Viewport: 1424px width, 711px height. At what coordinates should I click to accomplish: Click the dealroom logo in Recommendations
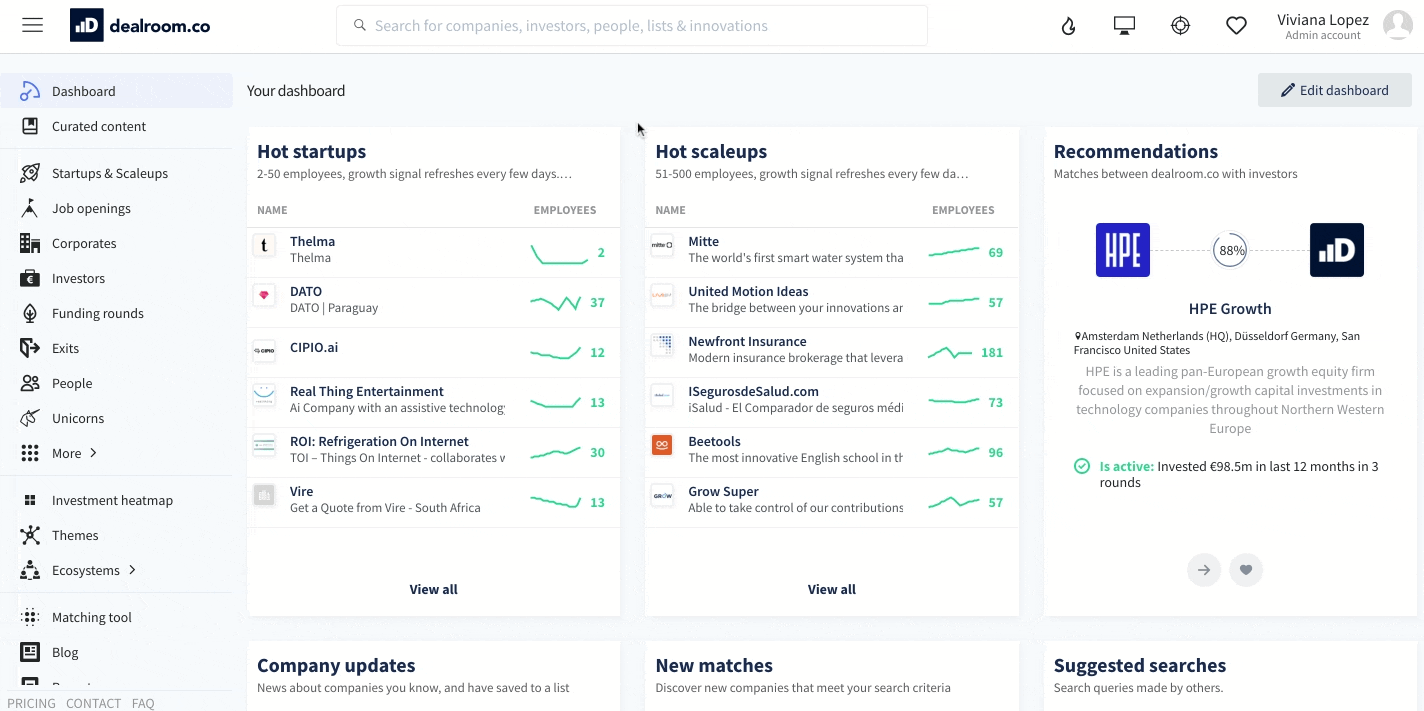pyautogui.click(x=1337, y=250)
